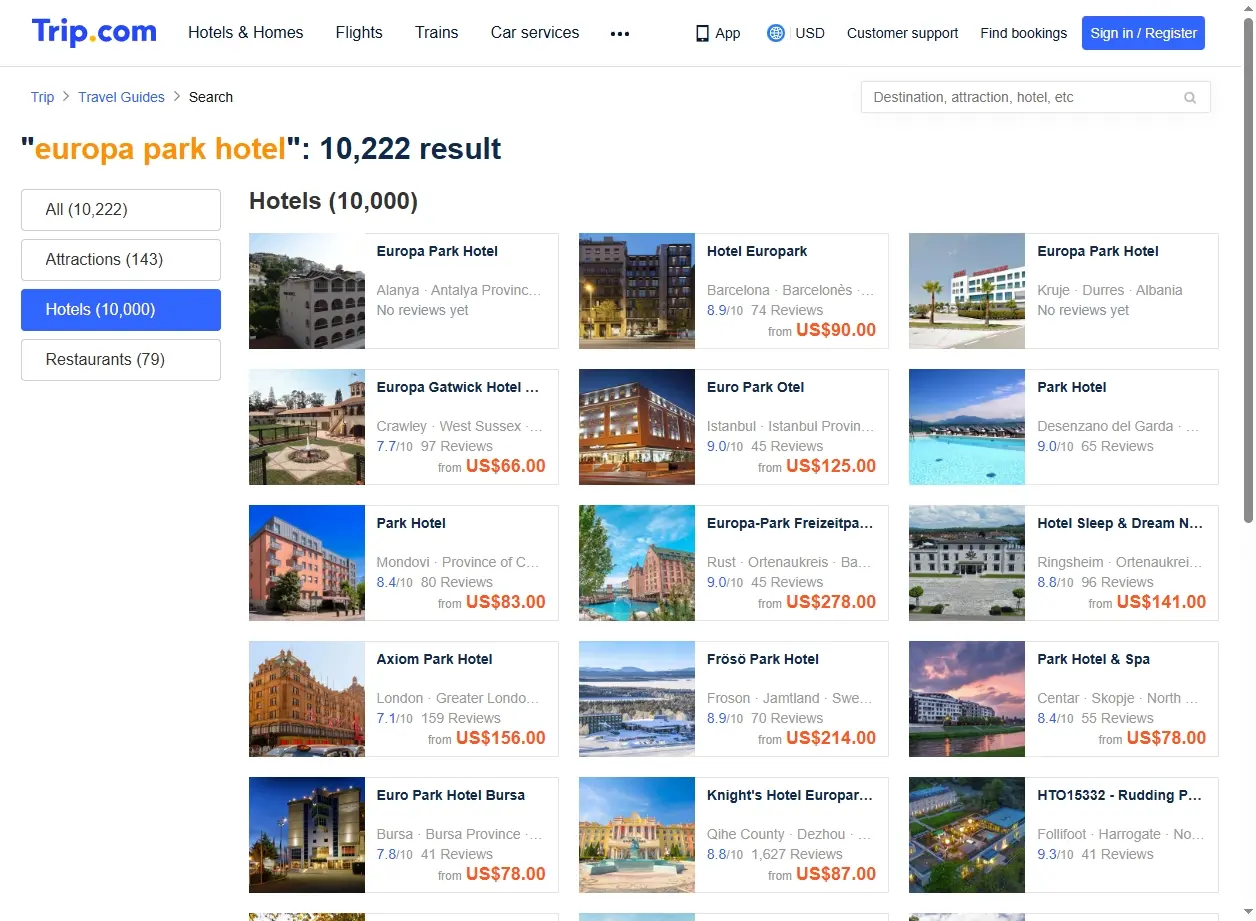
Task: Click Euro Park Otel title
Action: (x=755, y=387)
